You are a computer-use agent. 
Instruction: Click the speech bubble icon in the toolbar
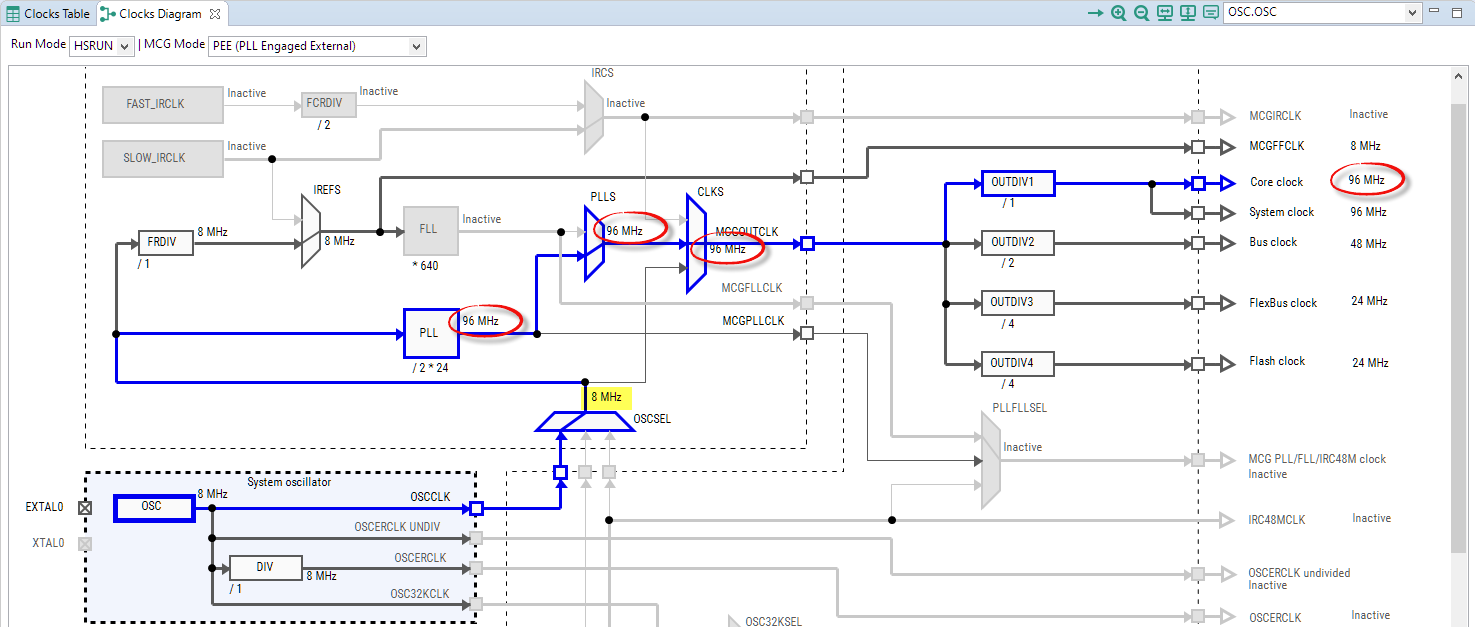[1211, 14]
